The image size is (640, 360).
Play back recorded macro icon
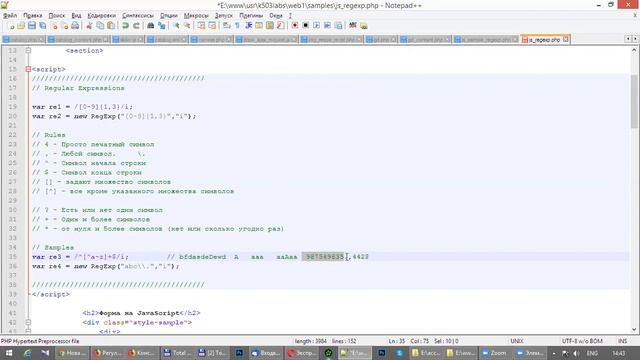point(316,26)
